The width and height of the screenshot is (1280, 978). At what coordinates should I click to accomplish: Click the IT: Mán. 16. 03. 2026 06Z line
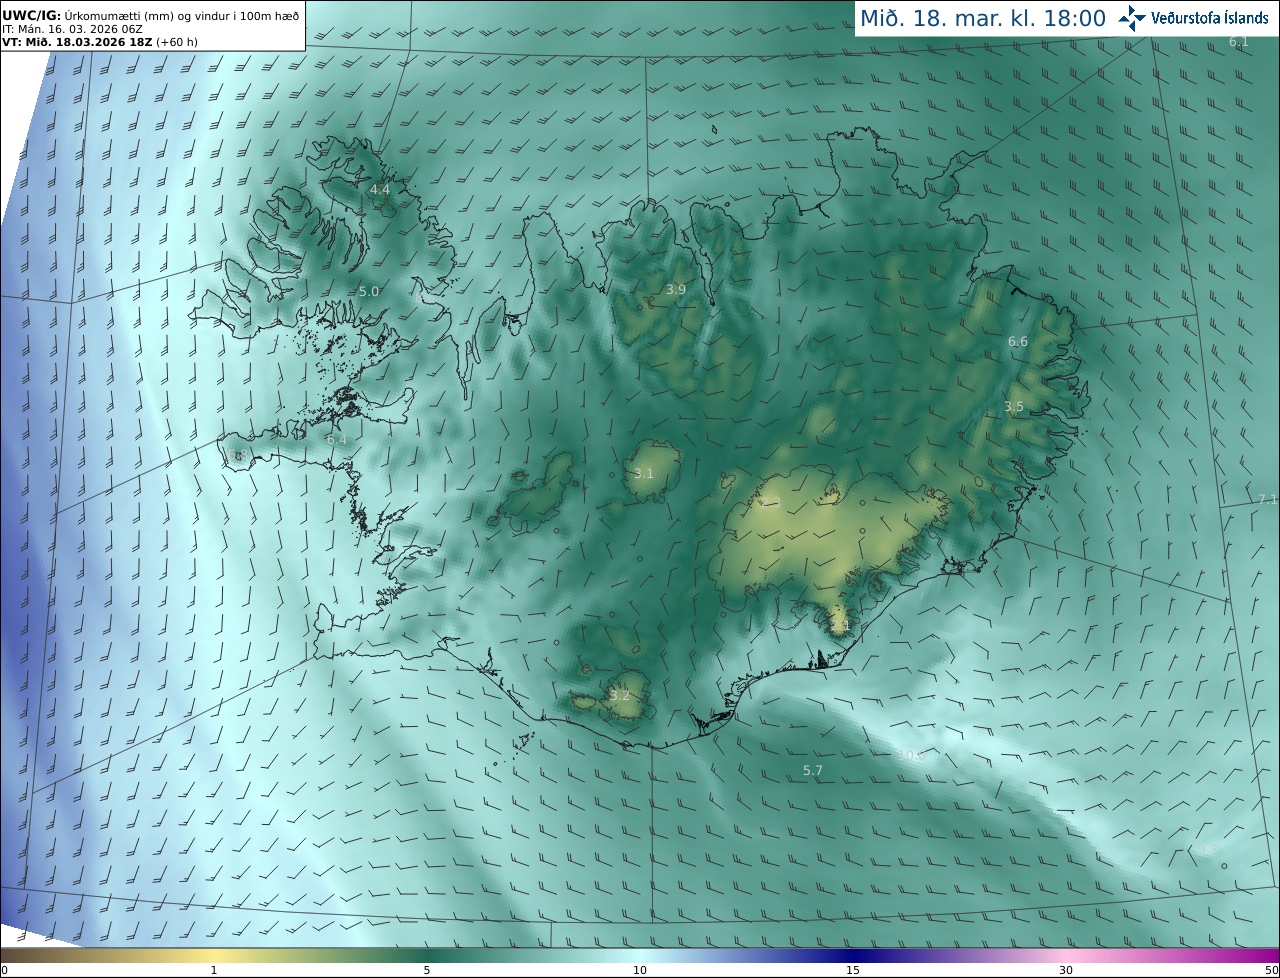point(72,29)
